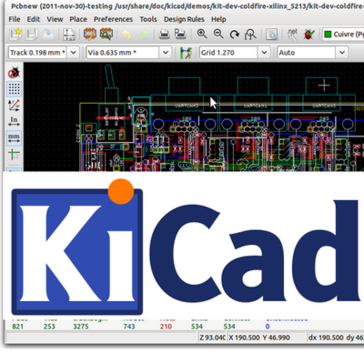The image size is (364, 364).
Task: Click the icon just before Undo
Action: tap(107, 34)
